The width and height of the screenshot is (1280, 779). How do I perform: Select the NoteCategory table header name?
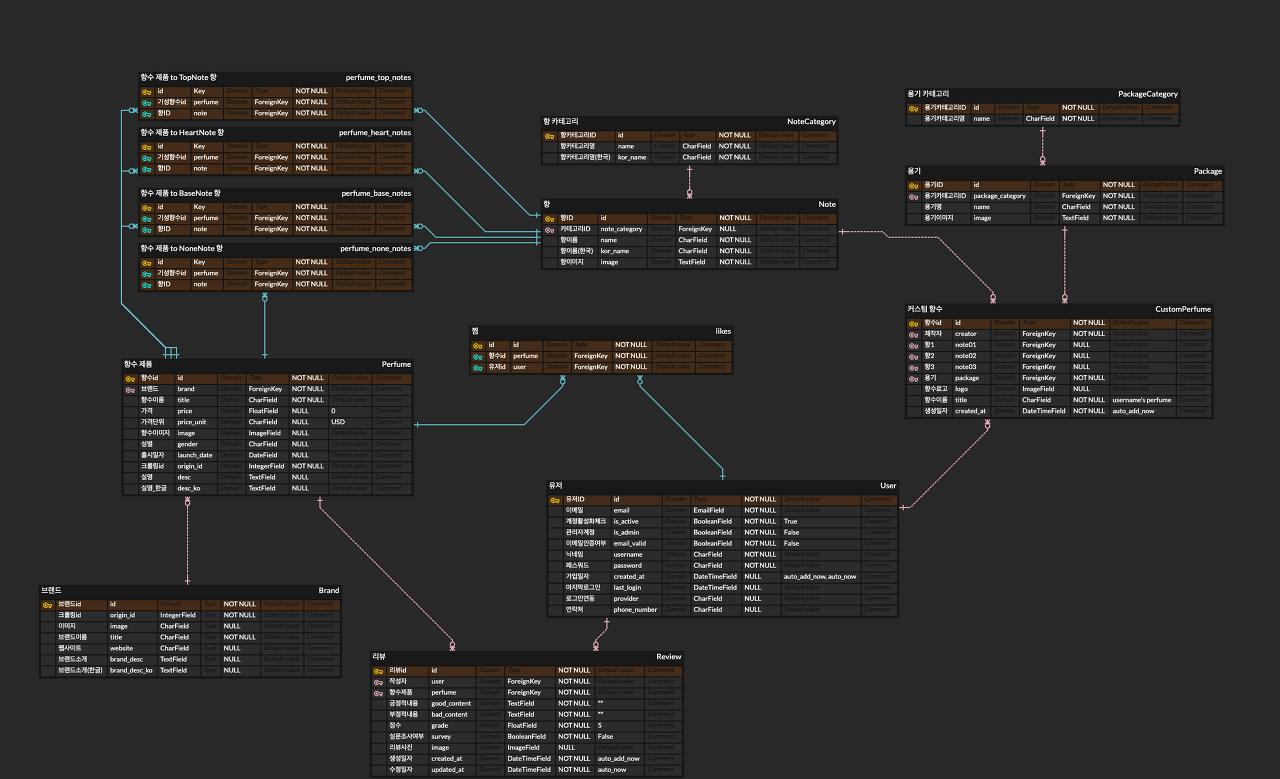(811, 121)
